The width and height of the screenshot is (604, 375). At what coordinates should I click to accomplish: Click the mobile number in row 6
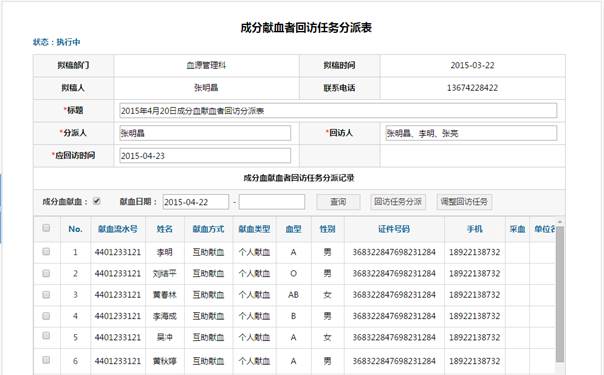(475, 361)
